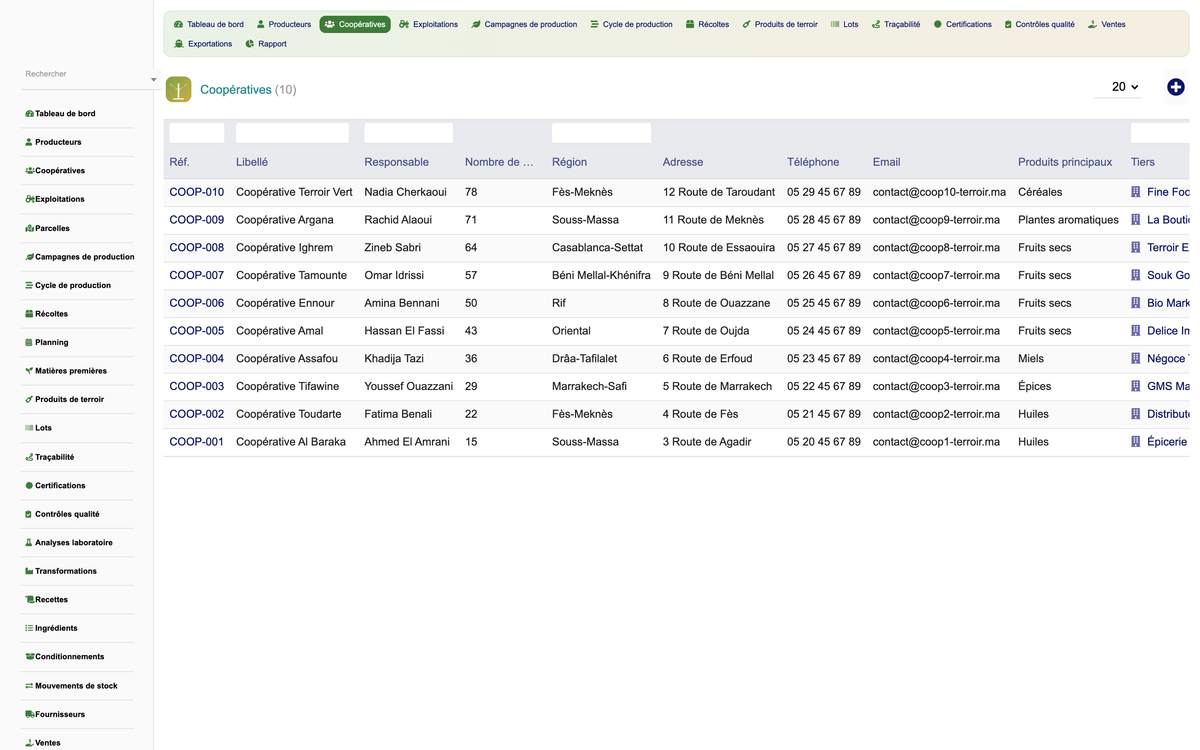Click Transformations icon in sidebar
This screenshot has height=750, width=1200.
tap(29, 571)
